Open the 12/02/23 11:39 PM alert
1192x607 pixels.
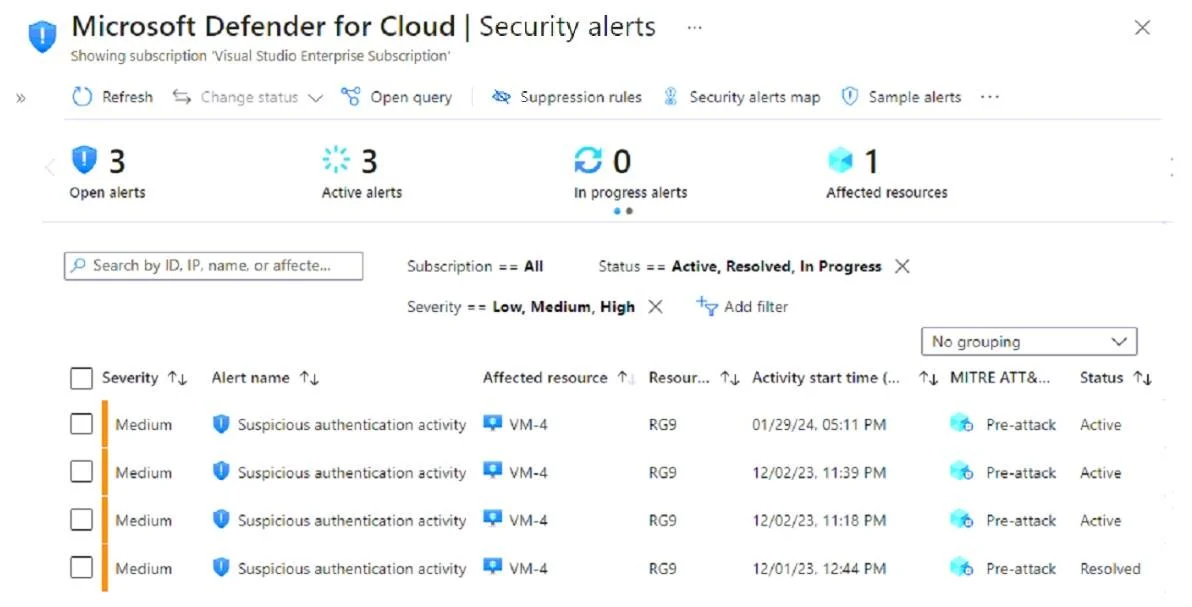coord(351,472)
